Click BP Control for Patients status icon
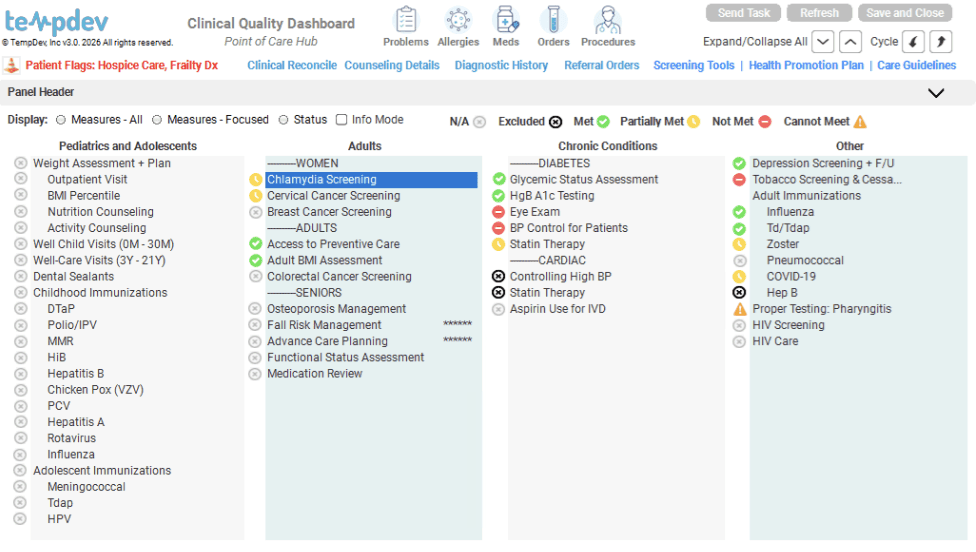976x552 pixels. pyautogui.click(x=499, y=228)
